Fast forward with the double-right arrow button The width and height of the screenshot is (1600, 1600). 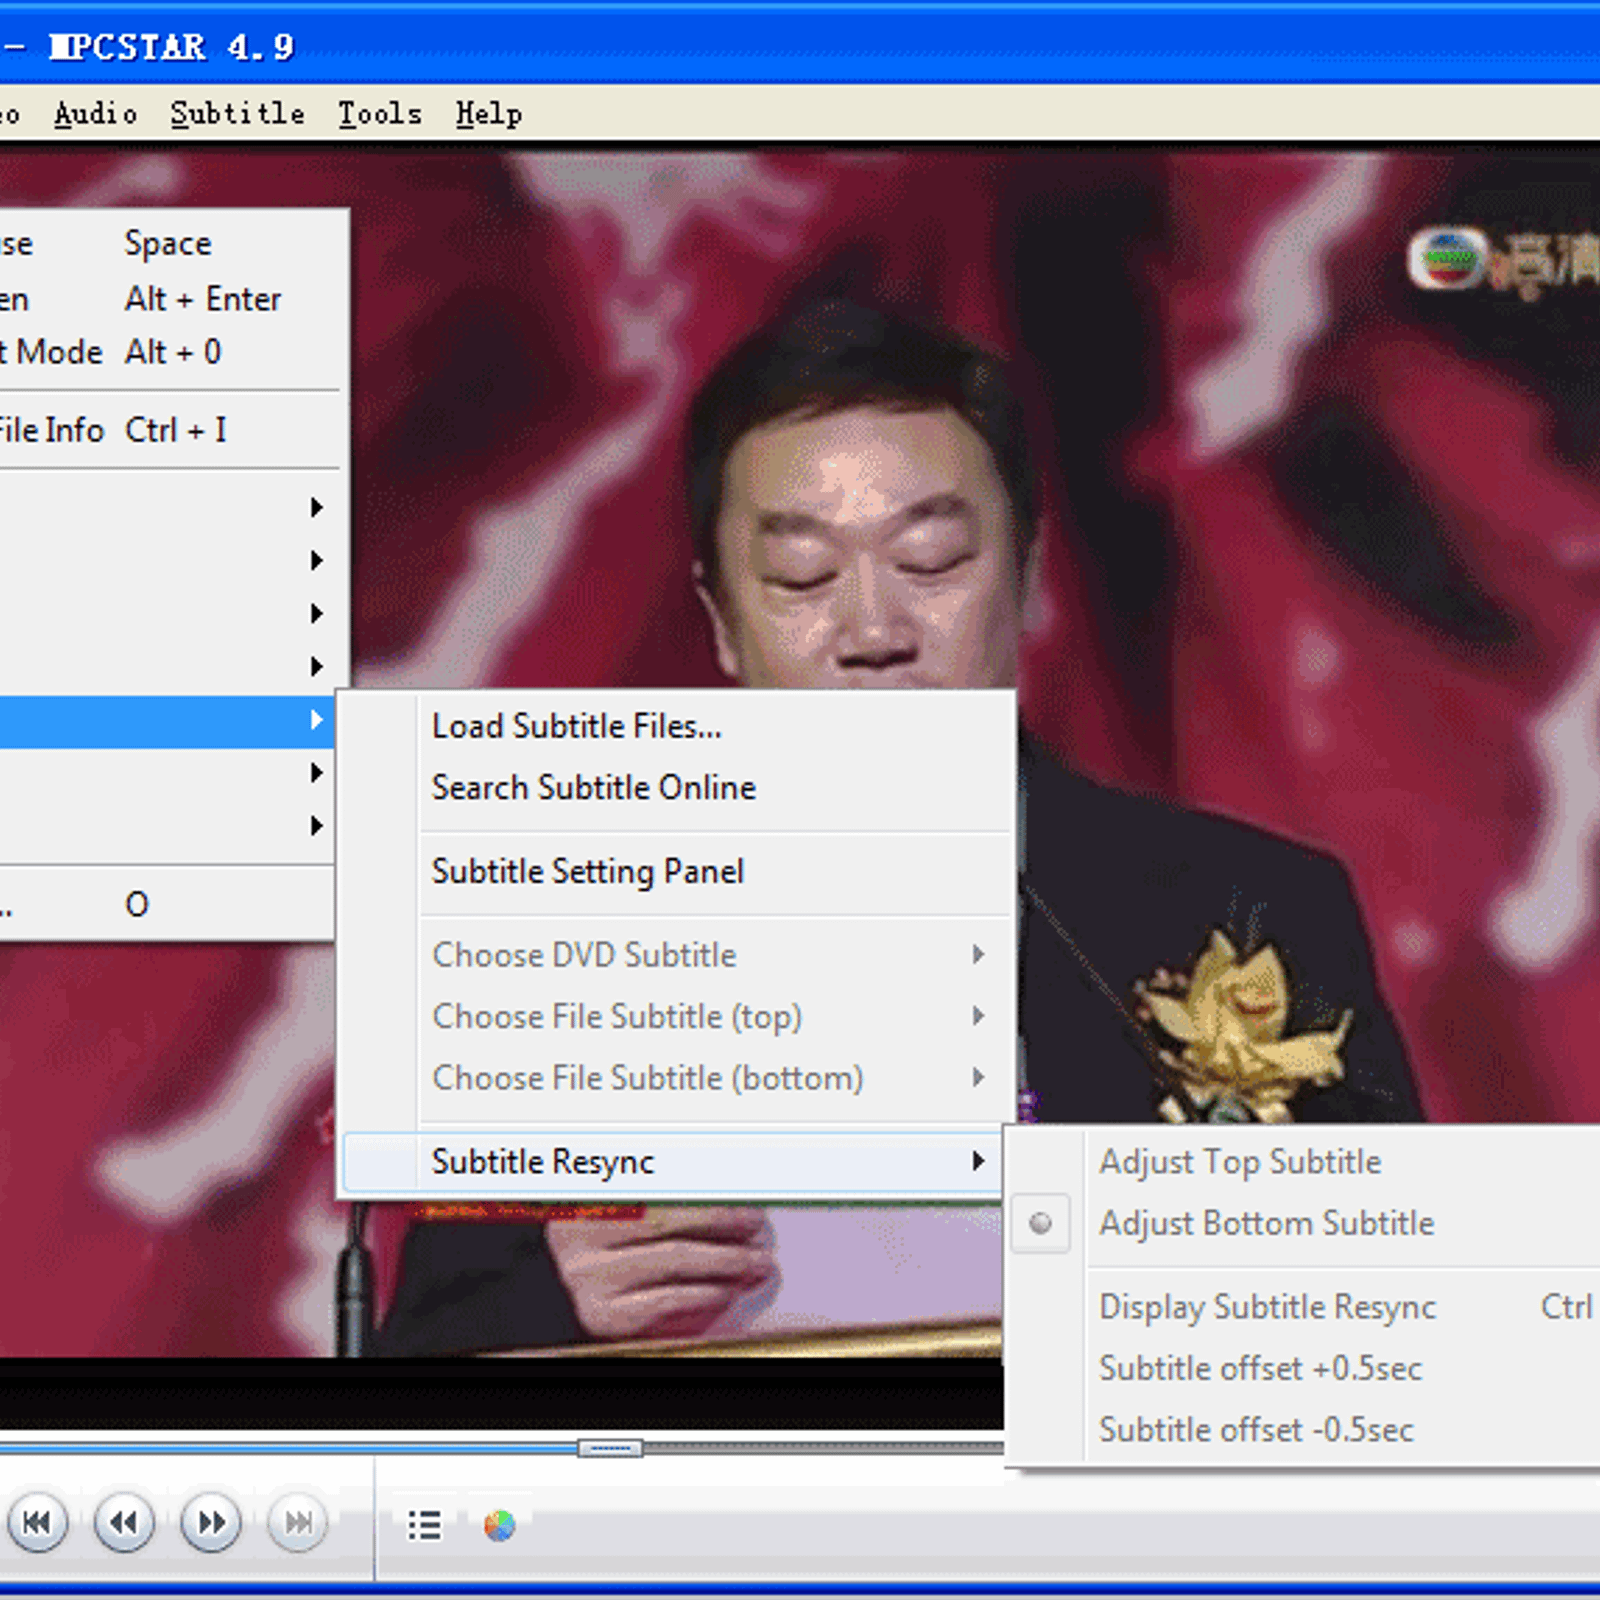[x=211, y=1523]
